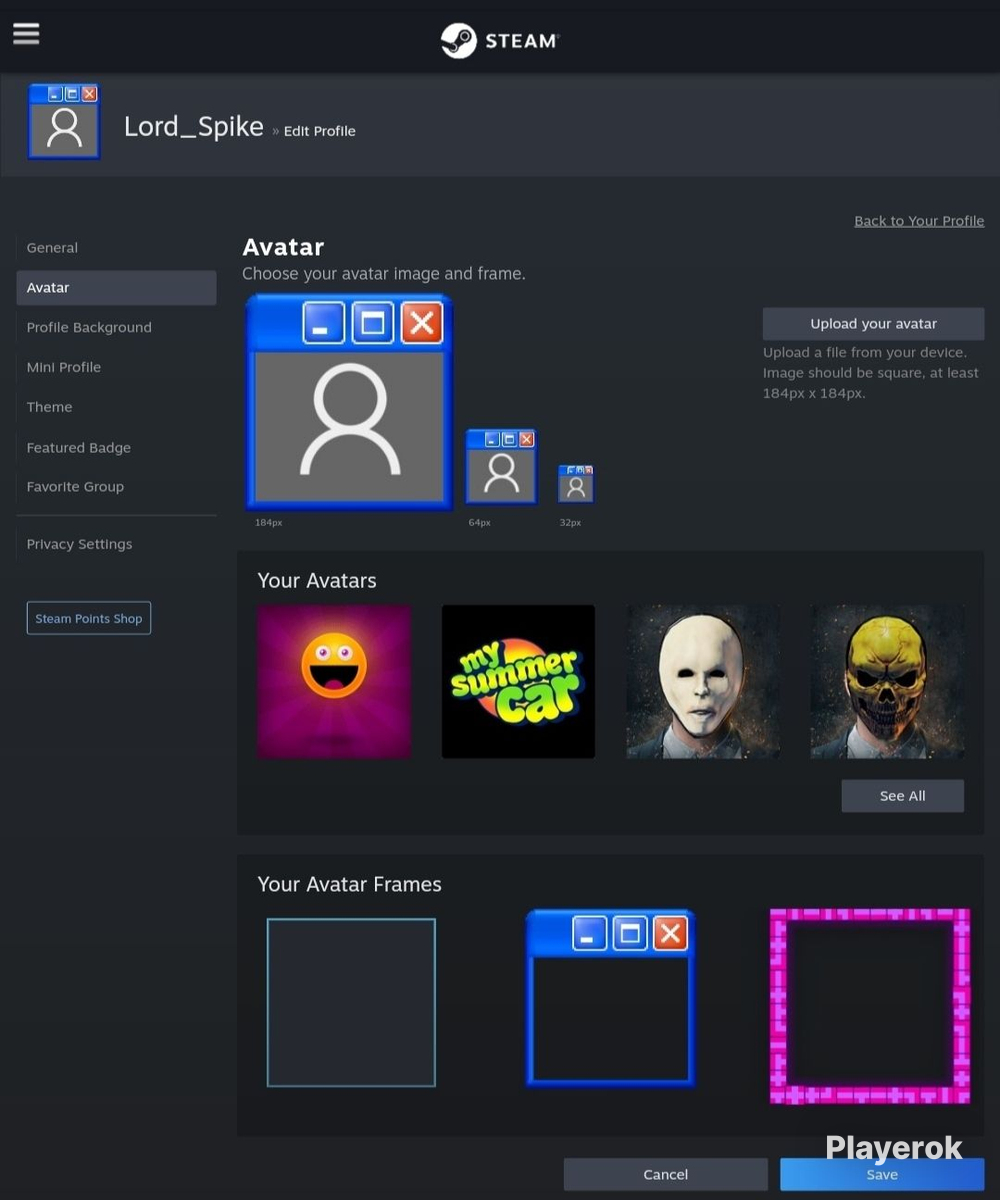This screenshot has width=1000, height=1200.
Task: Open the Lord_Spike profile name link
Action: (193, 127)
